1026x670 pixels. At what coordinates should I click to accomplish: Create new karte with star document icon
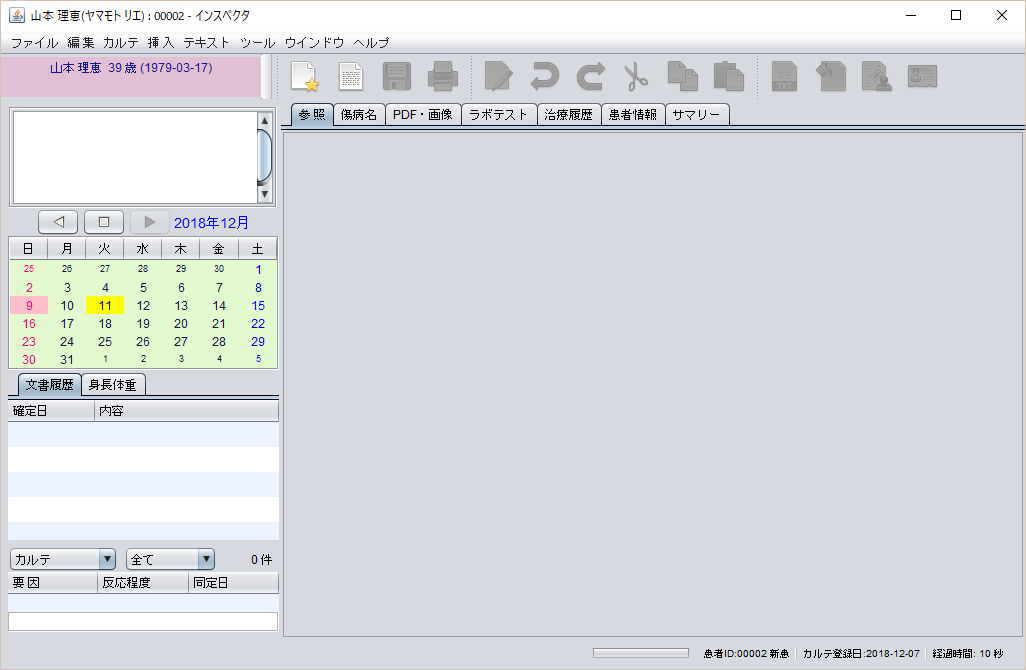click(x=305, y=77)
